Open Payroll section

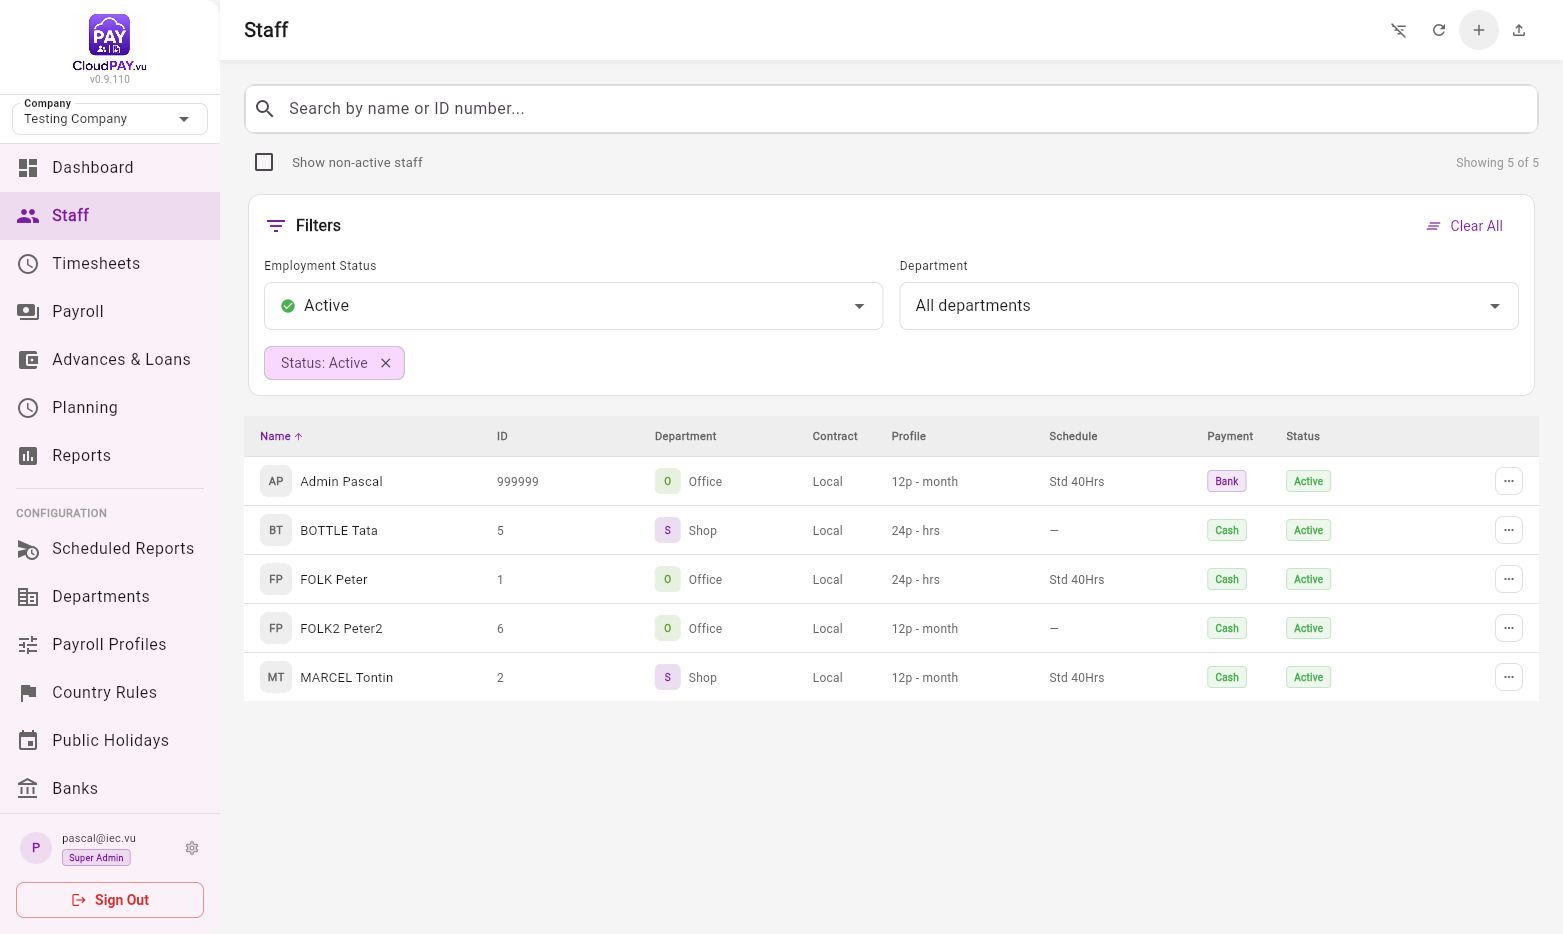pos(110,311)
